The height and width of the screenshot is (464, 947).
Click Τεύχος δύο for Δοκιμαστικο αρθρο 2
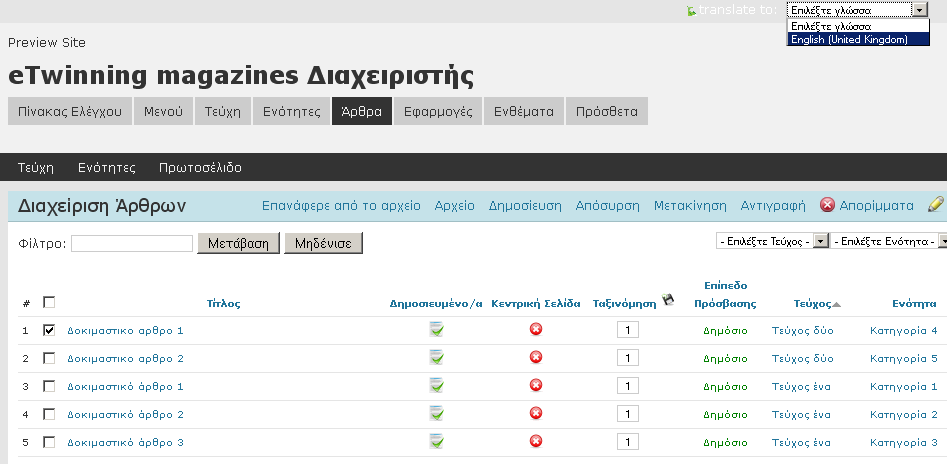pos(803,358)
